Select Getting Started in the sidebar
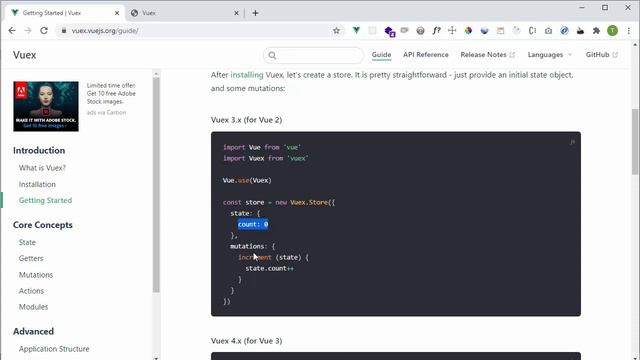 pos(45,200)
